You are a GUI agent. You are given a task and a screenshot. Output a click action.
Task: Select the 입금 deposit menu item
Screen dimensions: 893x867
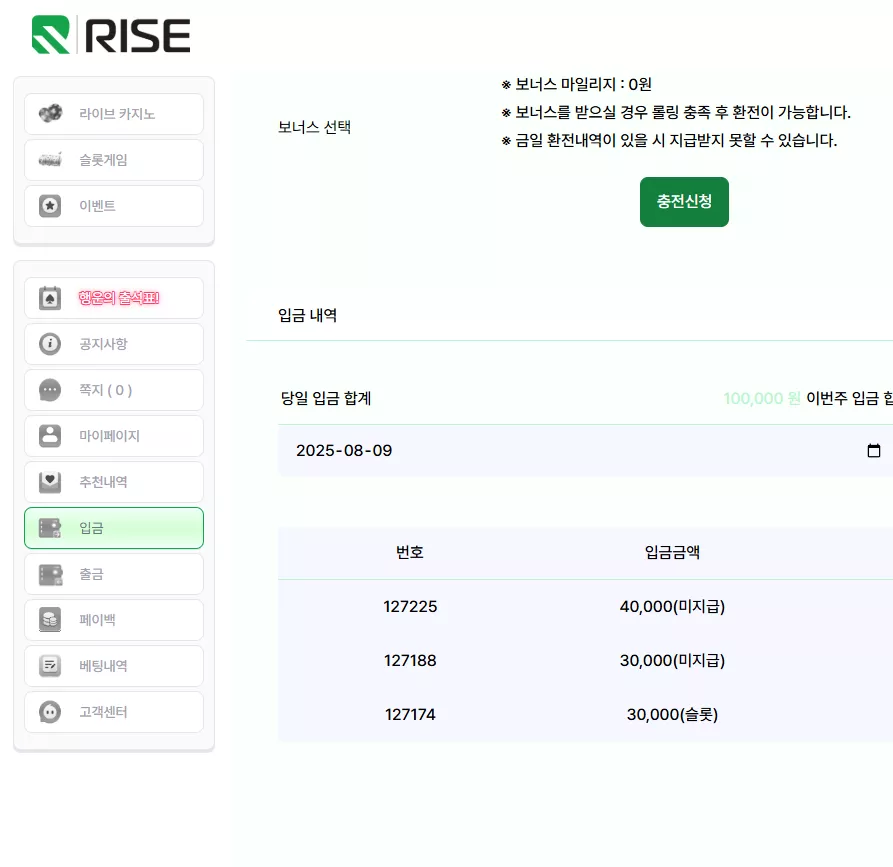(x=114, y=528)
